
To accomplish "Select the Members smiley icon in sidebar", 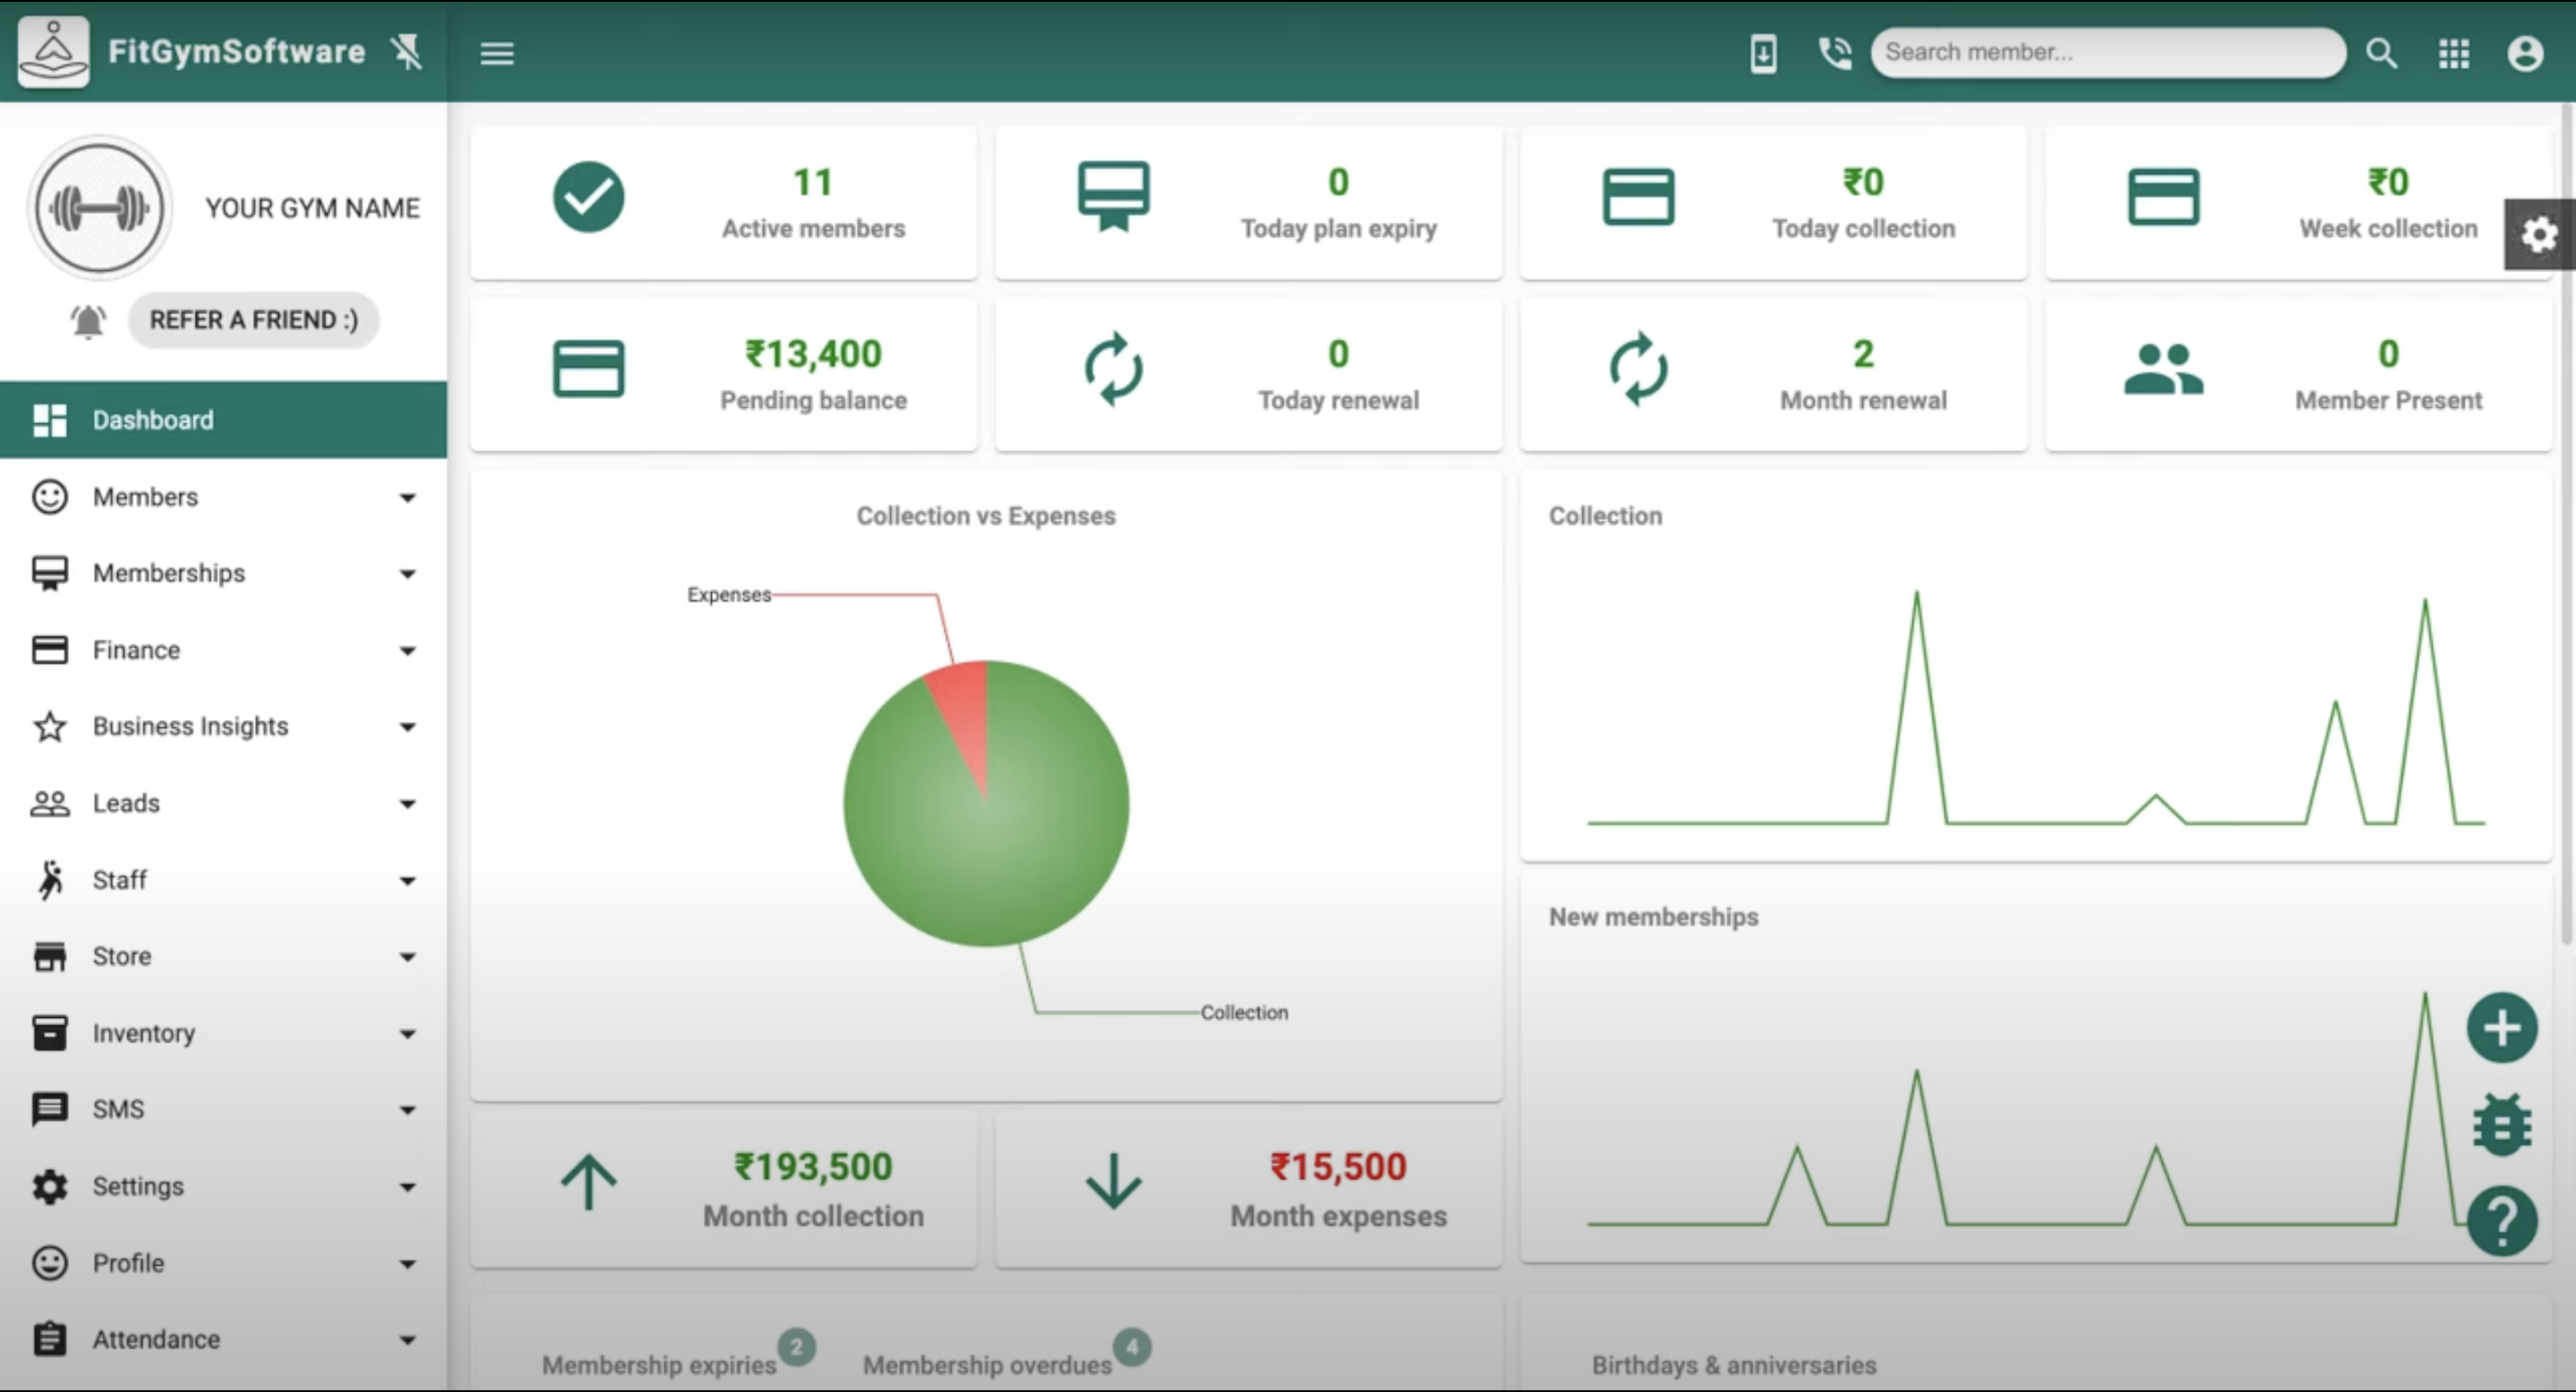I will 49,497.
